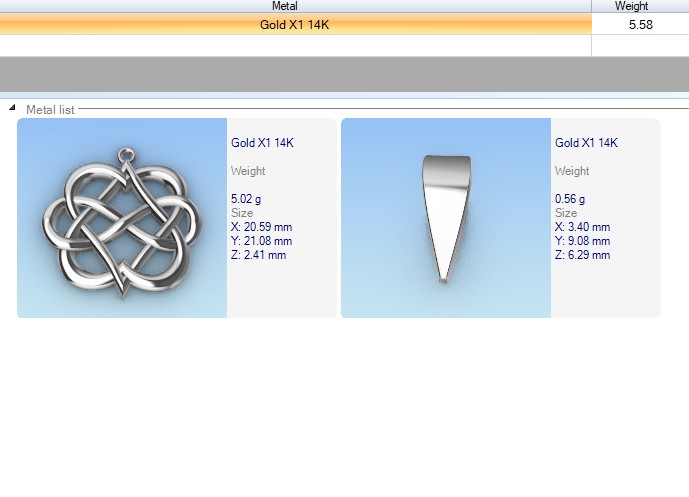The image size is (689, 497).
Task: Click the 5.02 g weight value
Action: pos(246,199)
